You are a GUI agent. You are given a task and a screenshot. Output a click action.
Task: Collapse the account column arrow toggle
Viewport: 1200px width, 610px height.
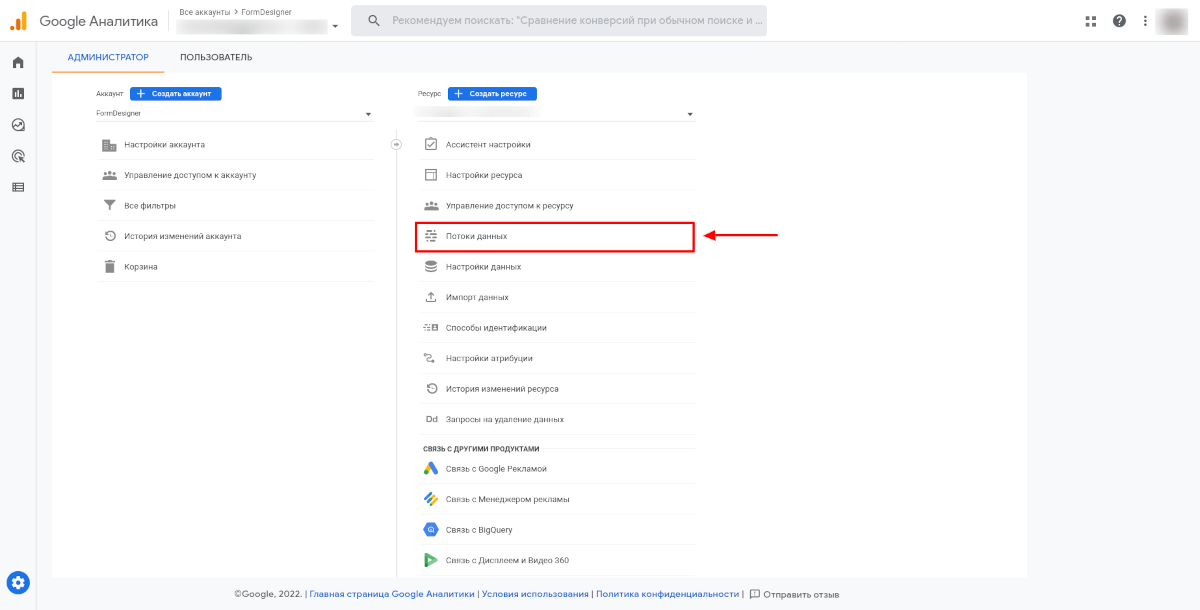(395, 145)
